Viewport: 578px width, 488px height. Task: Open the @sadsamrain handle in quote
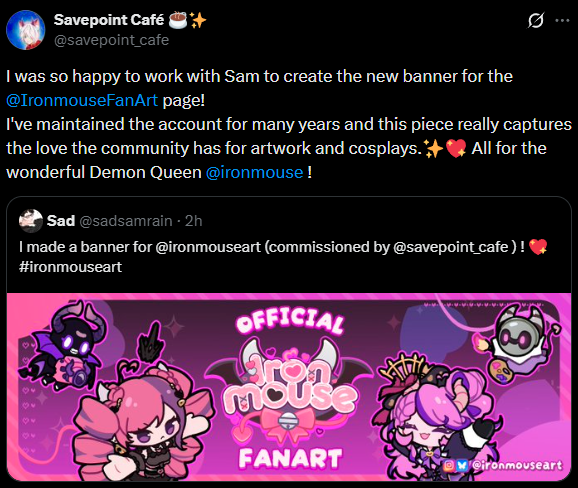(x=126, y=221)
